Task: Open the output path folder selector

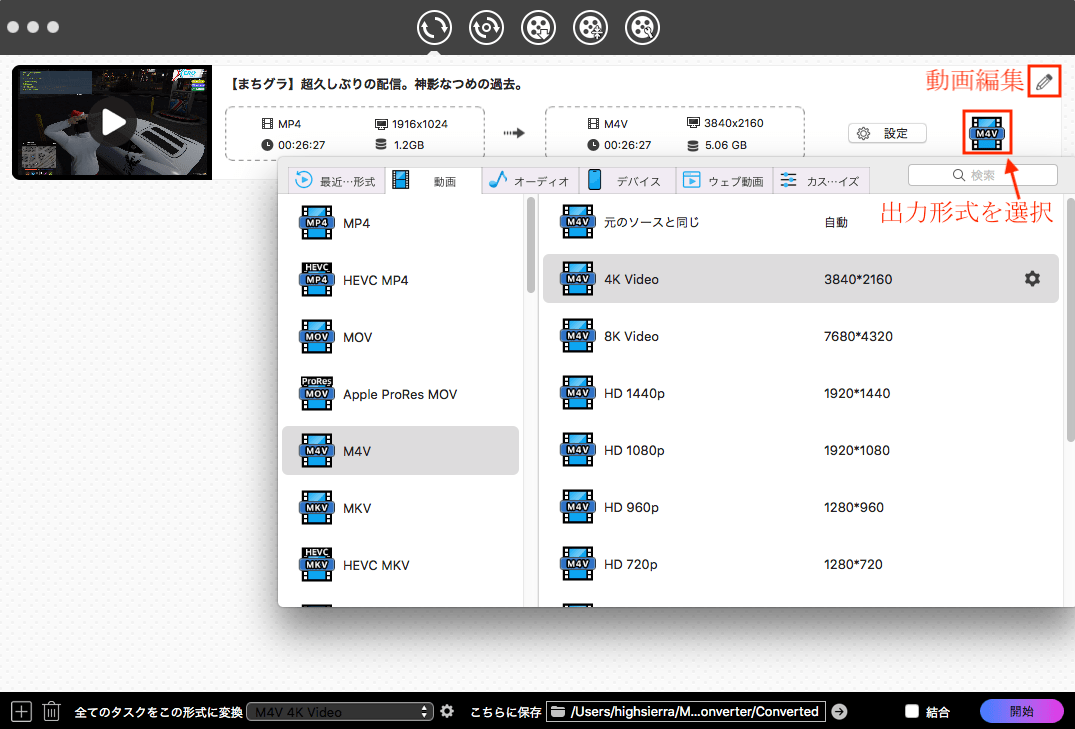Action: [x=686, y=712]
